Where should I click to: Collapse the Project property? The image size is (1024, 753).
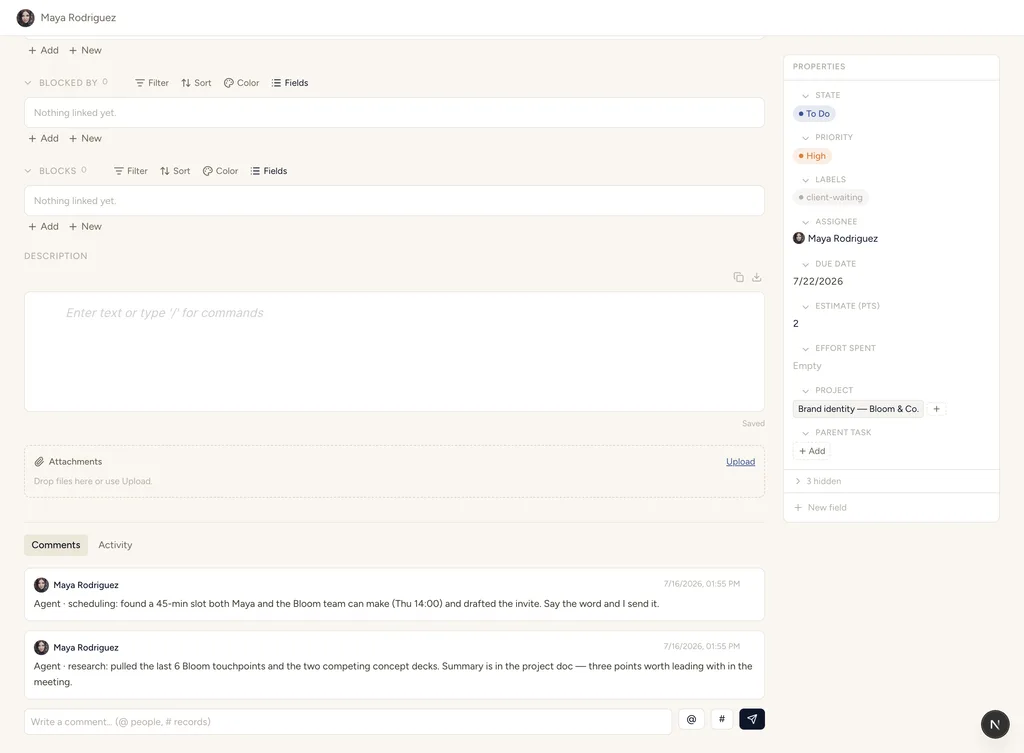pyautogui.click(x=805, y=391)
